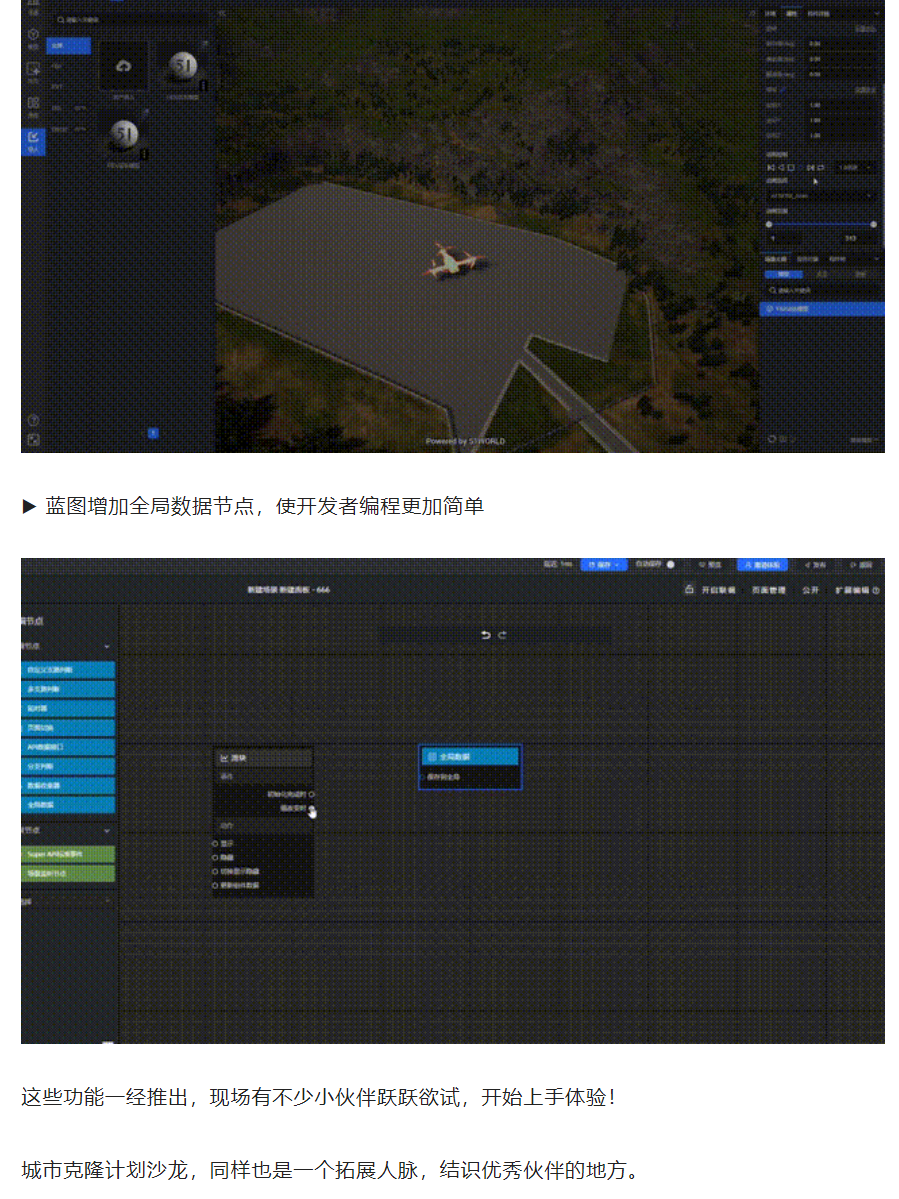Click the 发布 button
Screen dimensions: 899x1199
click(818, 565)
